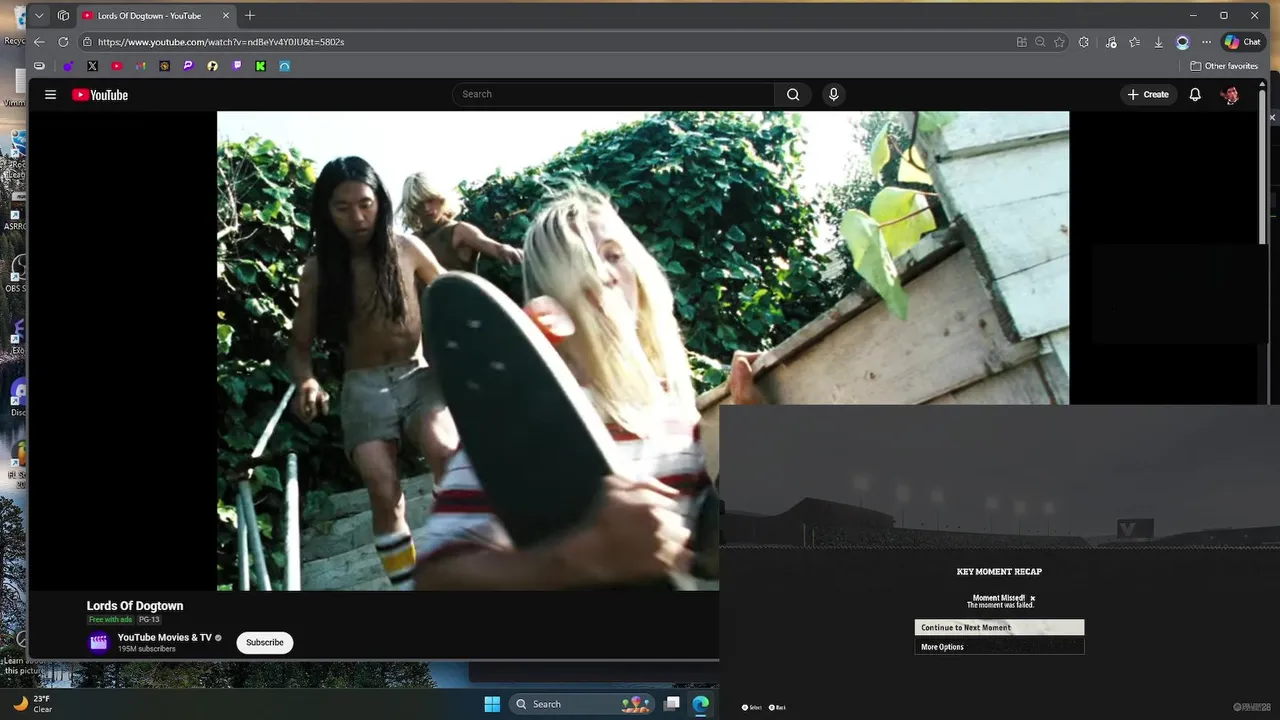The image size is (1280, 720).
Task: Open Copilot Chat button
Action: [x=1243, y=42]
